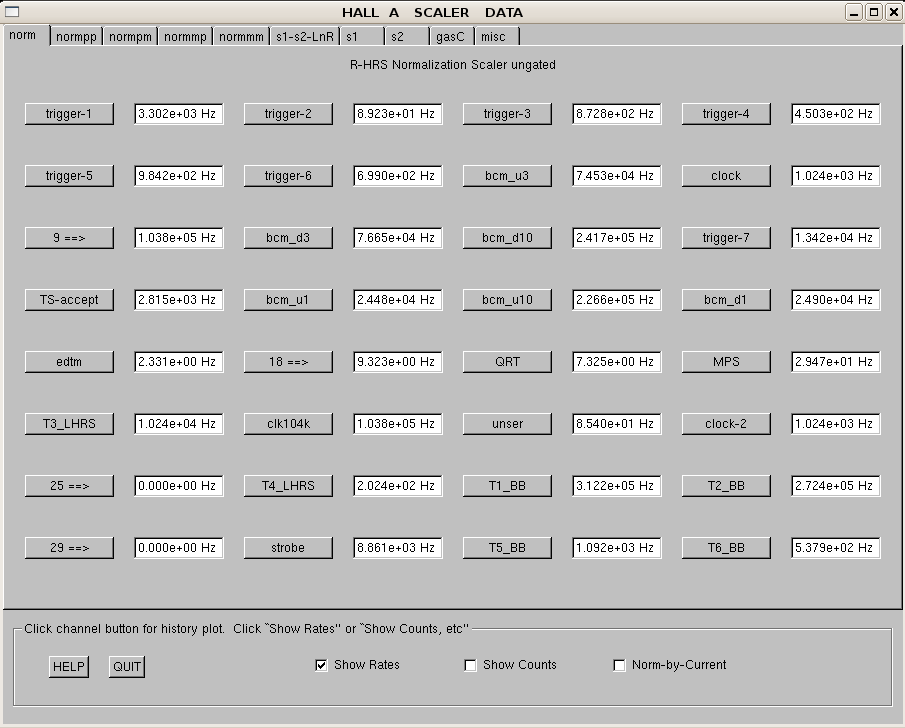Select the s2 tab
Screen dimensions: 905x728
(407, 36)
